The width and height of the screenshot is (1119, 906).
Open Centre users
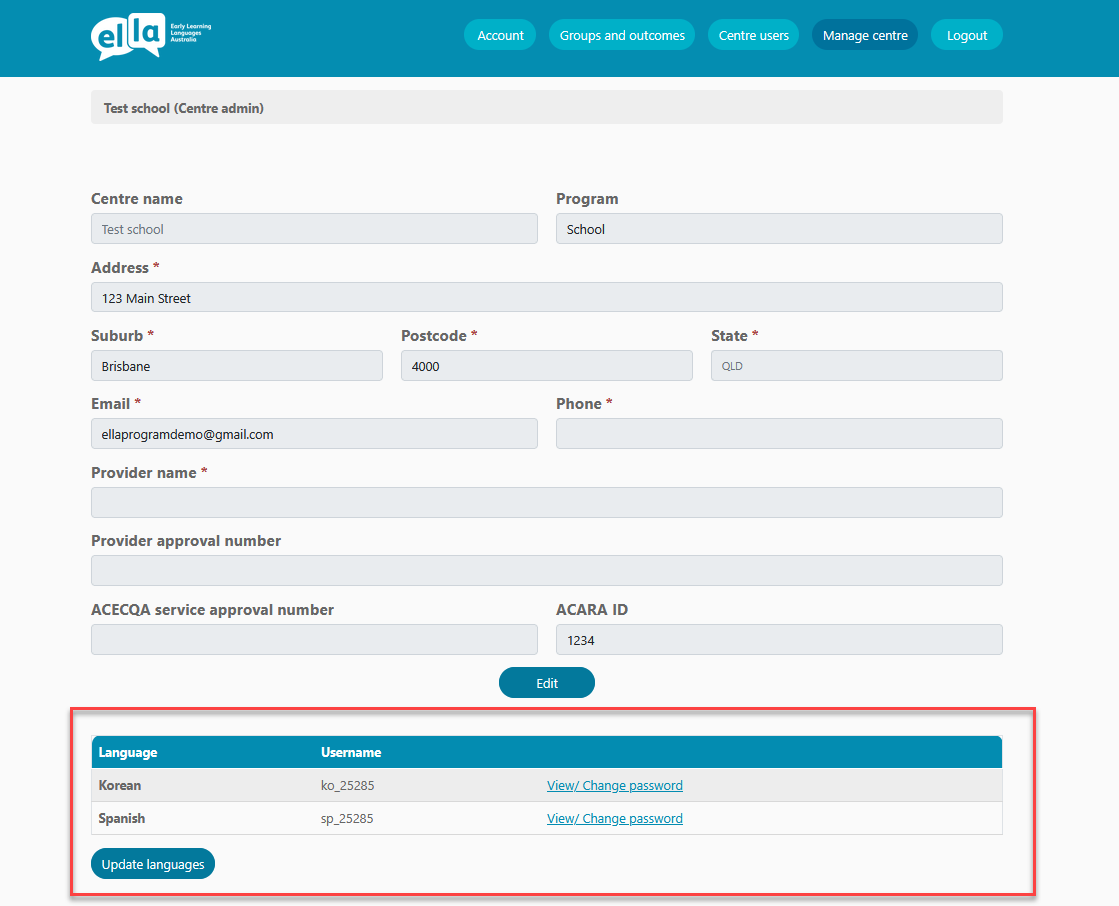click(753, 34)
